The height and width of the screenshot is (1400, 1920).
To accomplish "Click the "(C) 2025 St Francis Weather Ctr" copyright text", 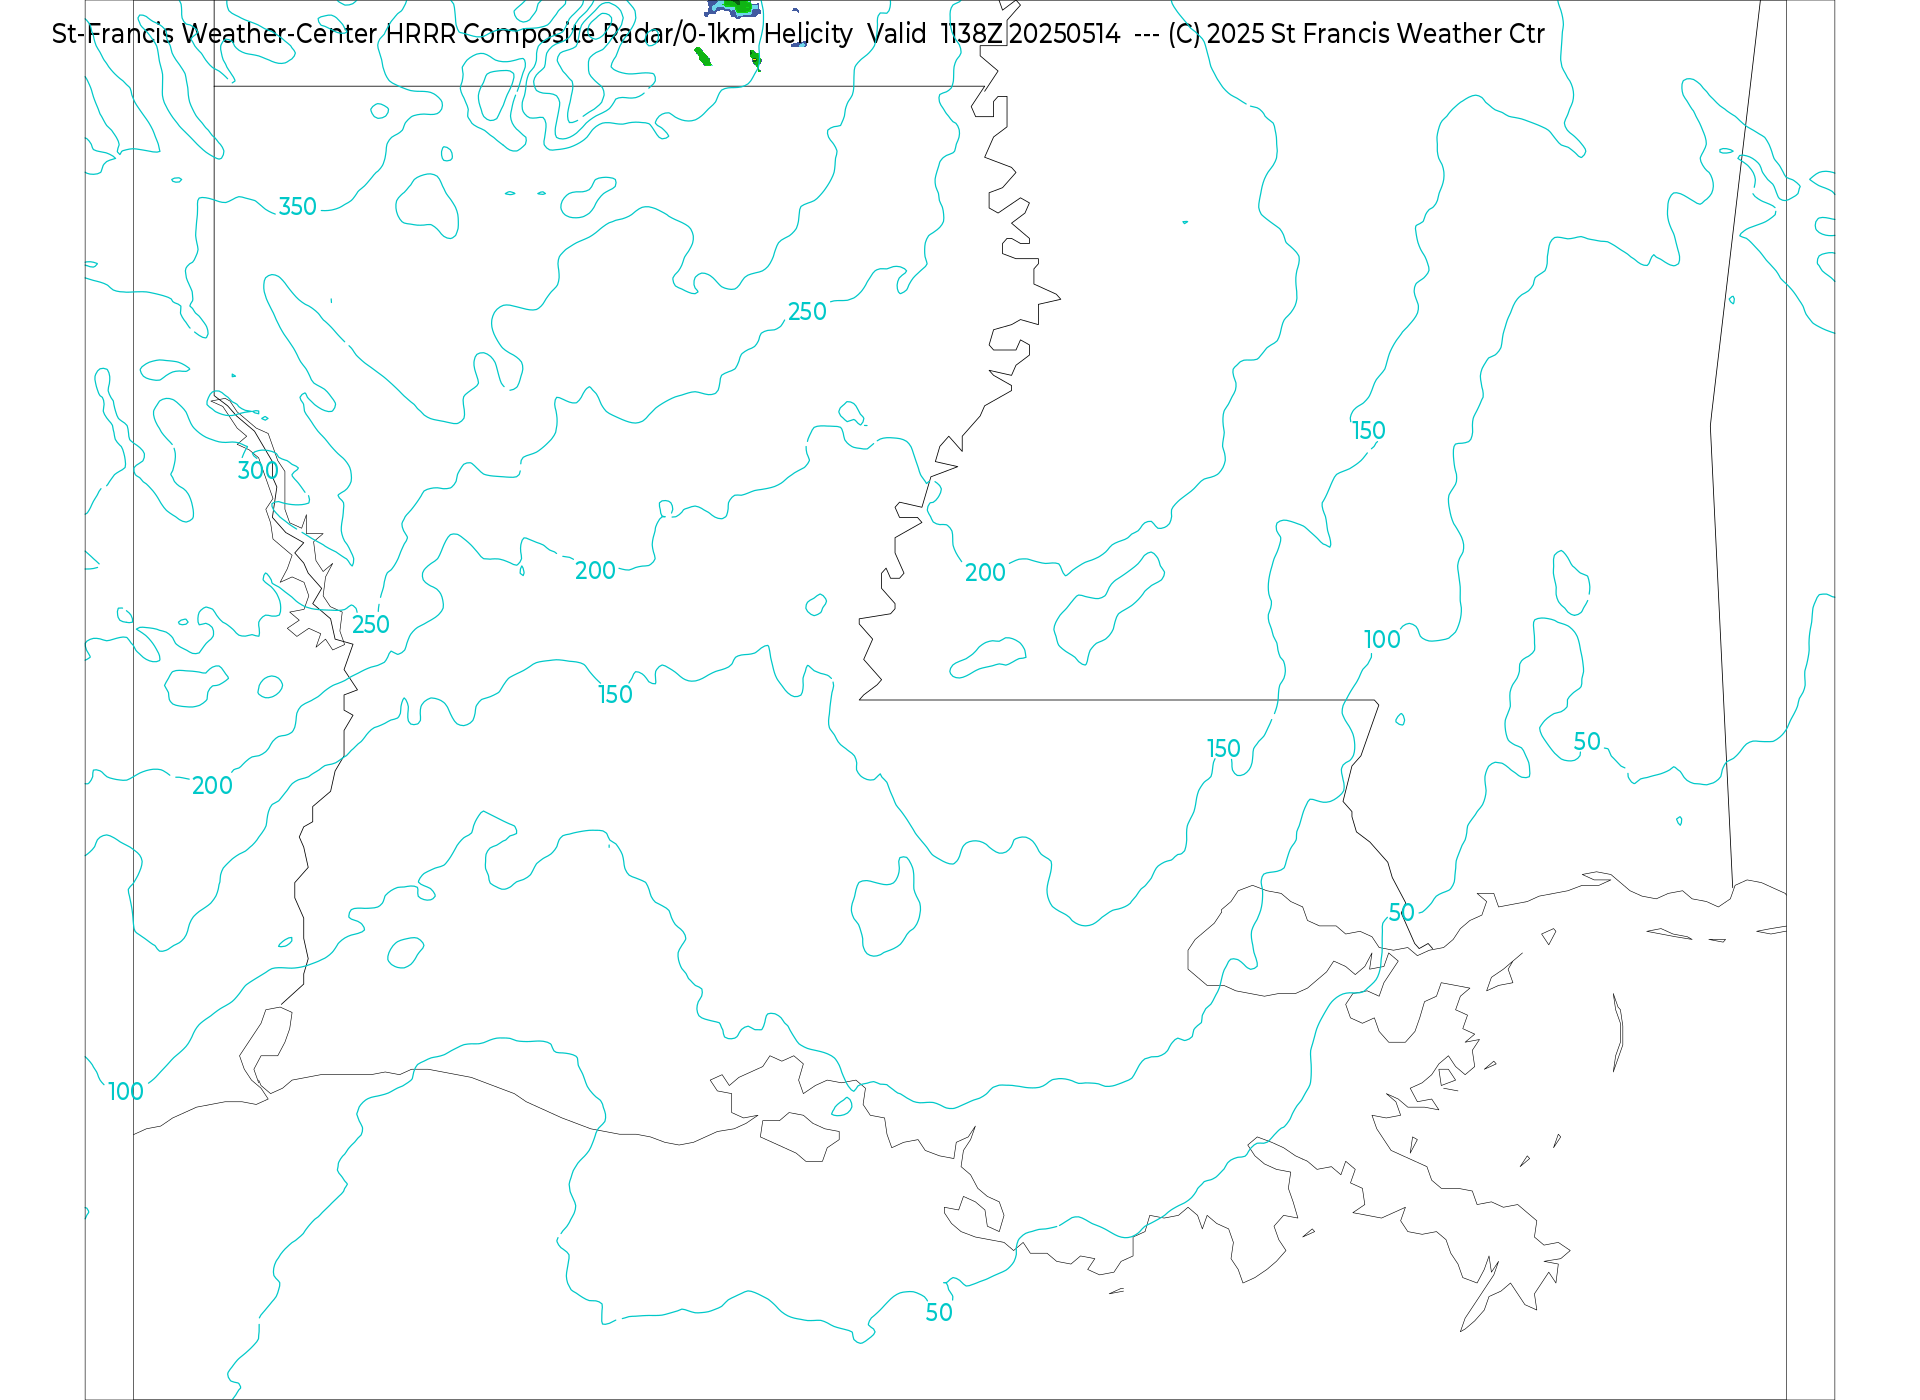I will (x=1356, y=34).
